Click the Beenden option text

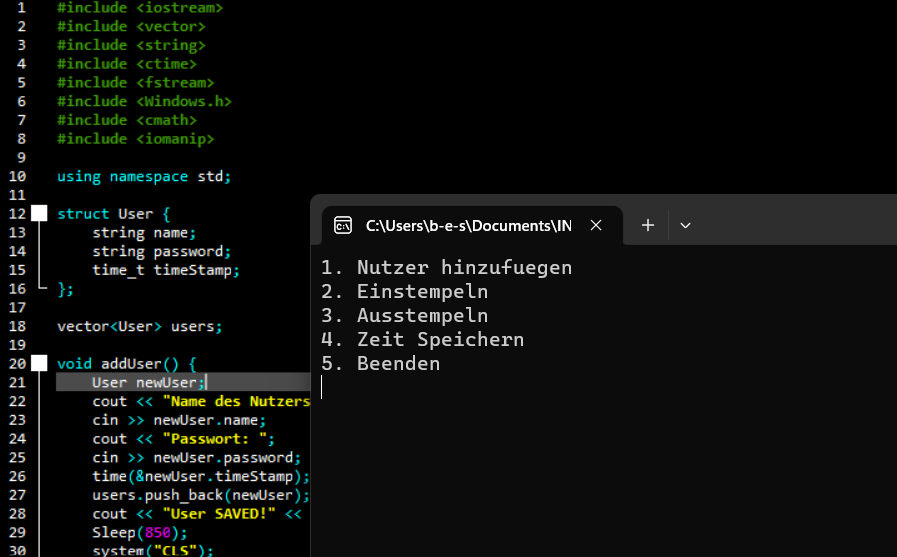[x=398, y=364]
